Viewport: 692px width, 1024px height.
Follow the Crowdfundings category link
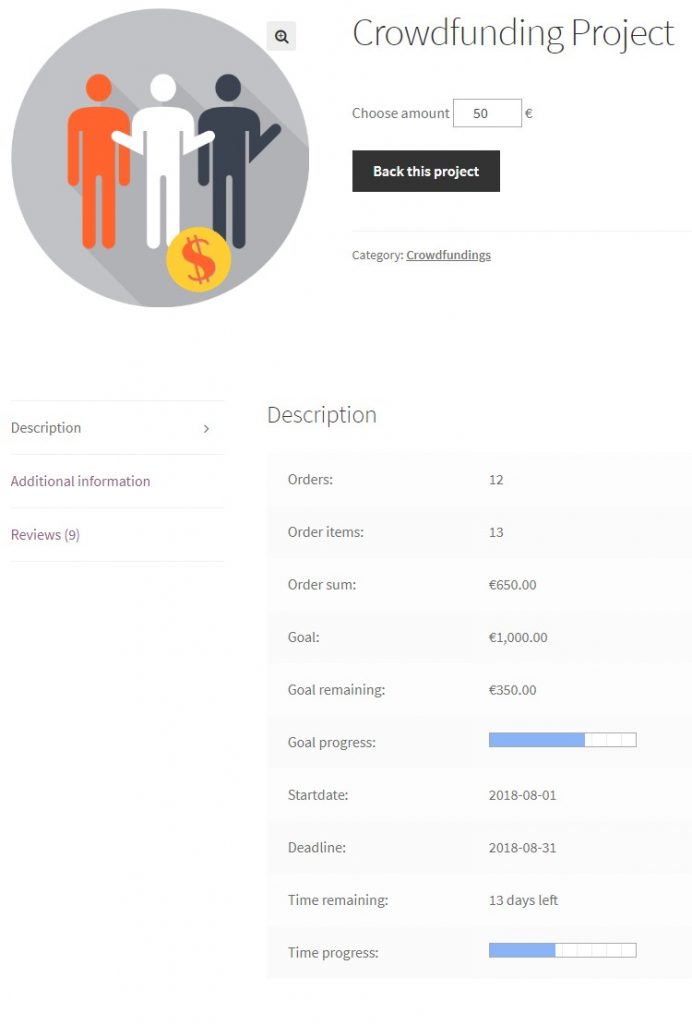tap(448, 255)
